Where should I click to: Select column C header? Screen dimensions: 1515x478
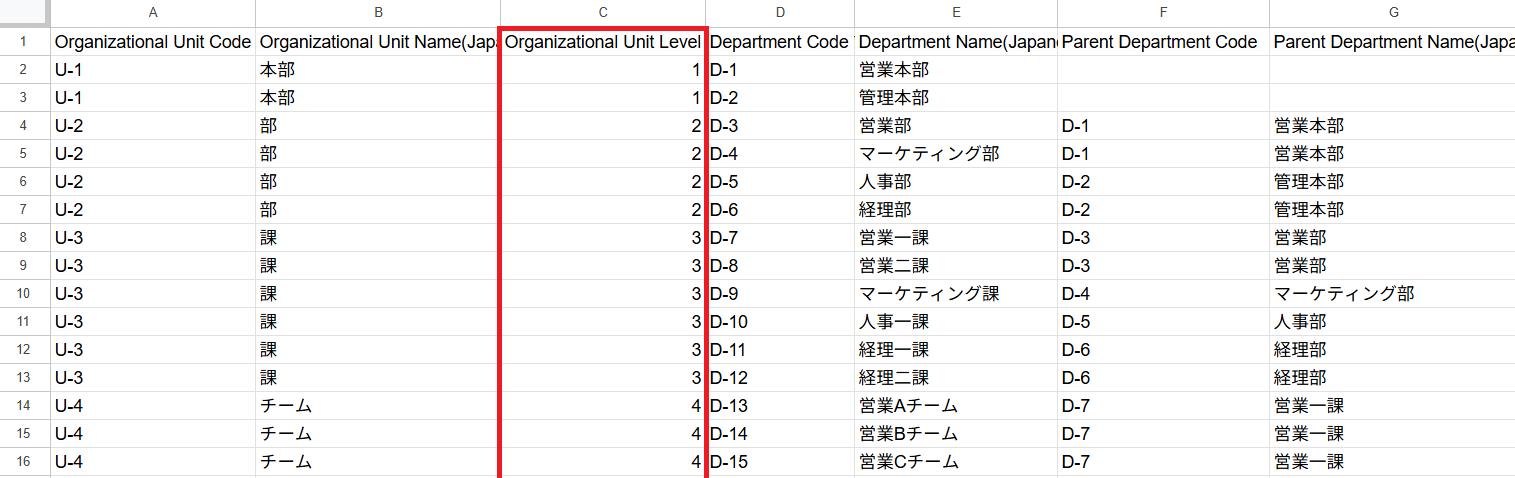(x=603, y=13)
